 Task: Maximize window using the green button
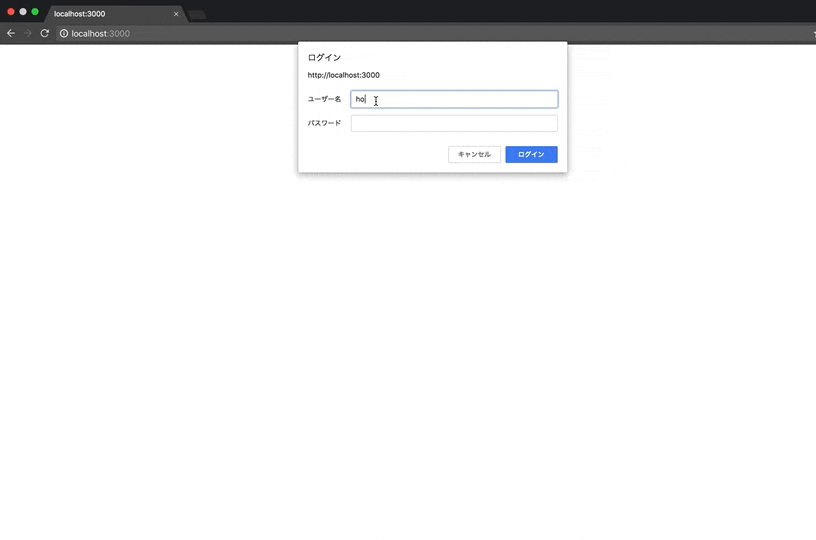(35, 11)
